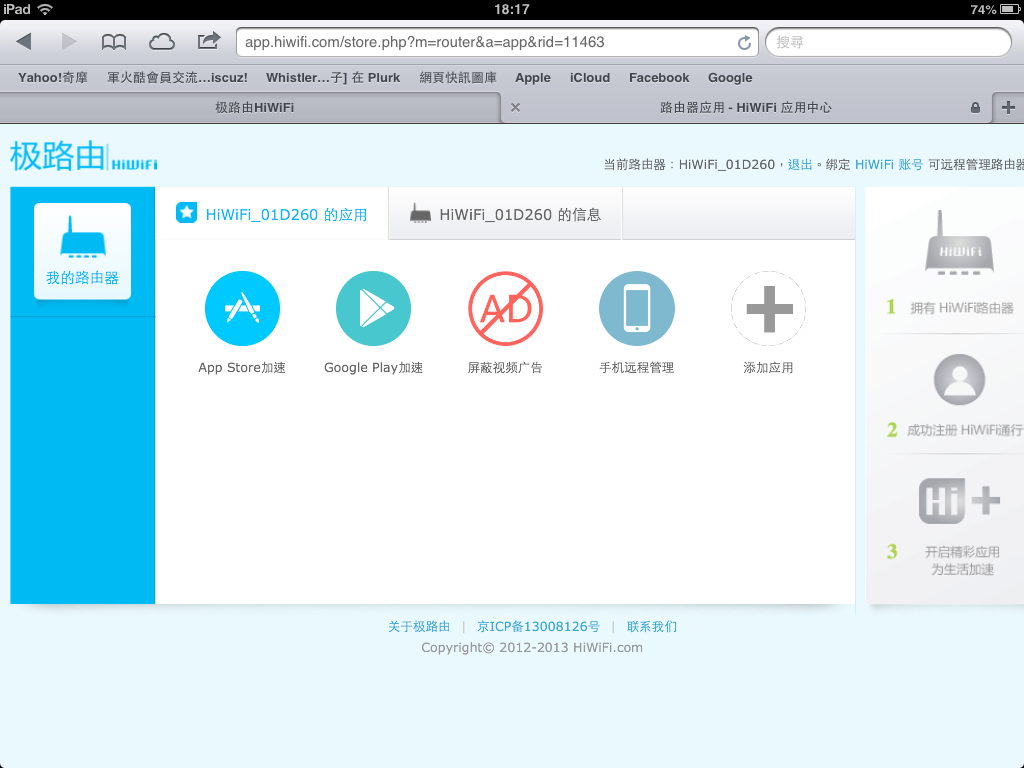Viewport: 1024px width, 768px height.
Task: Open 軍火酷會員交流 bookmark
Action: tap(178, 78)
